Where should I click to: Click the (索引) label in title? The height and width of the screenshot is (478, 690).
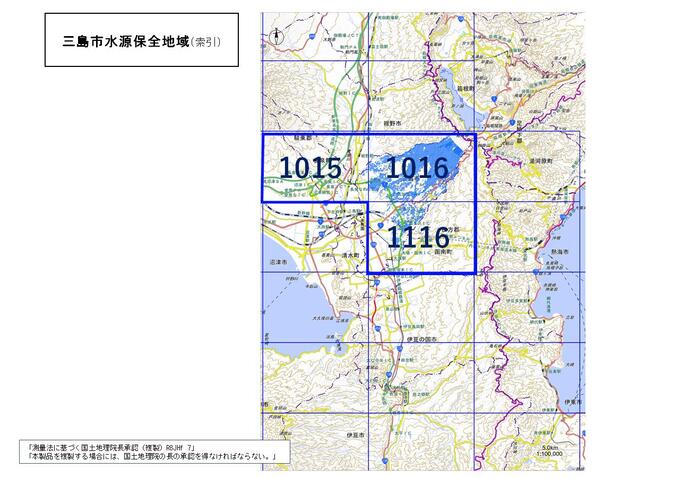pos(206,42)
